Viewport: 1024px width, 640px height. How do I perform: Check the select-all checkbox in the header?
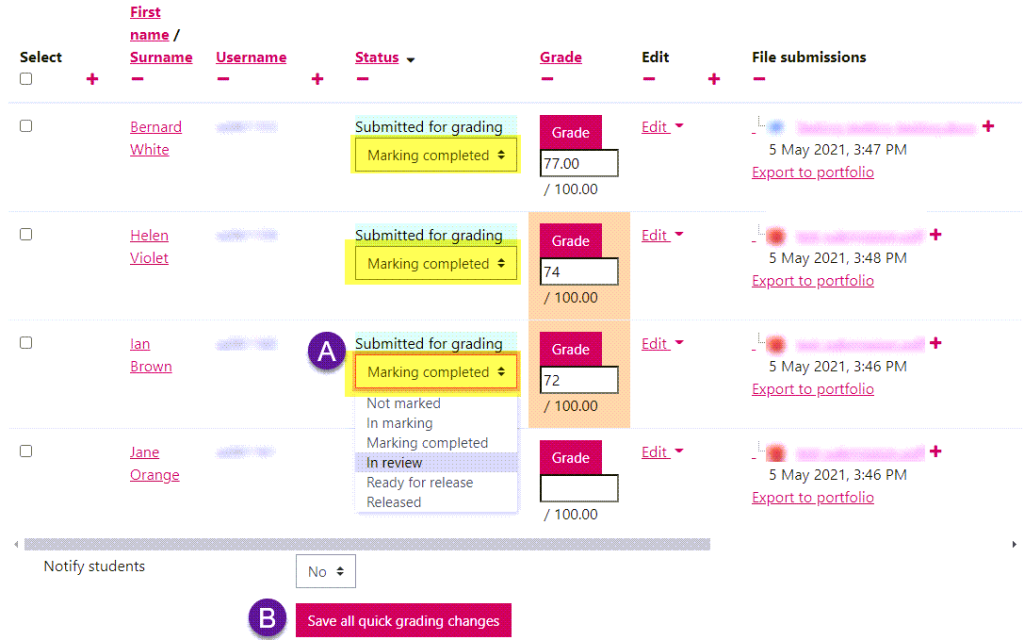[25, 78]
